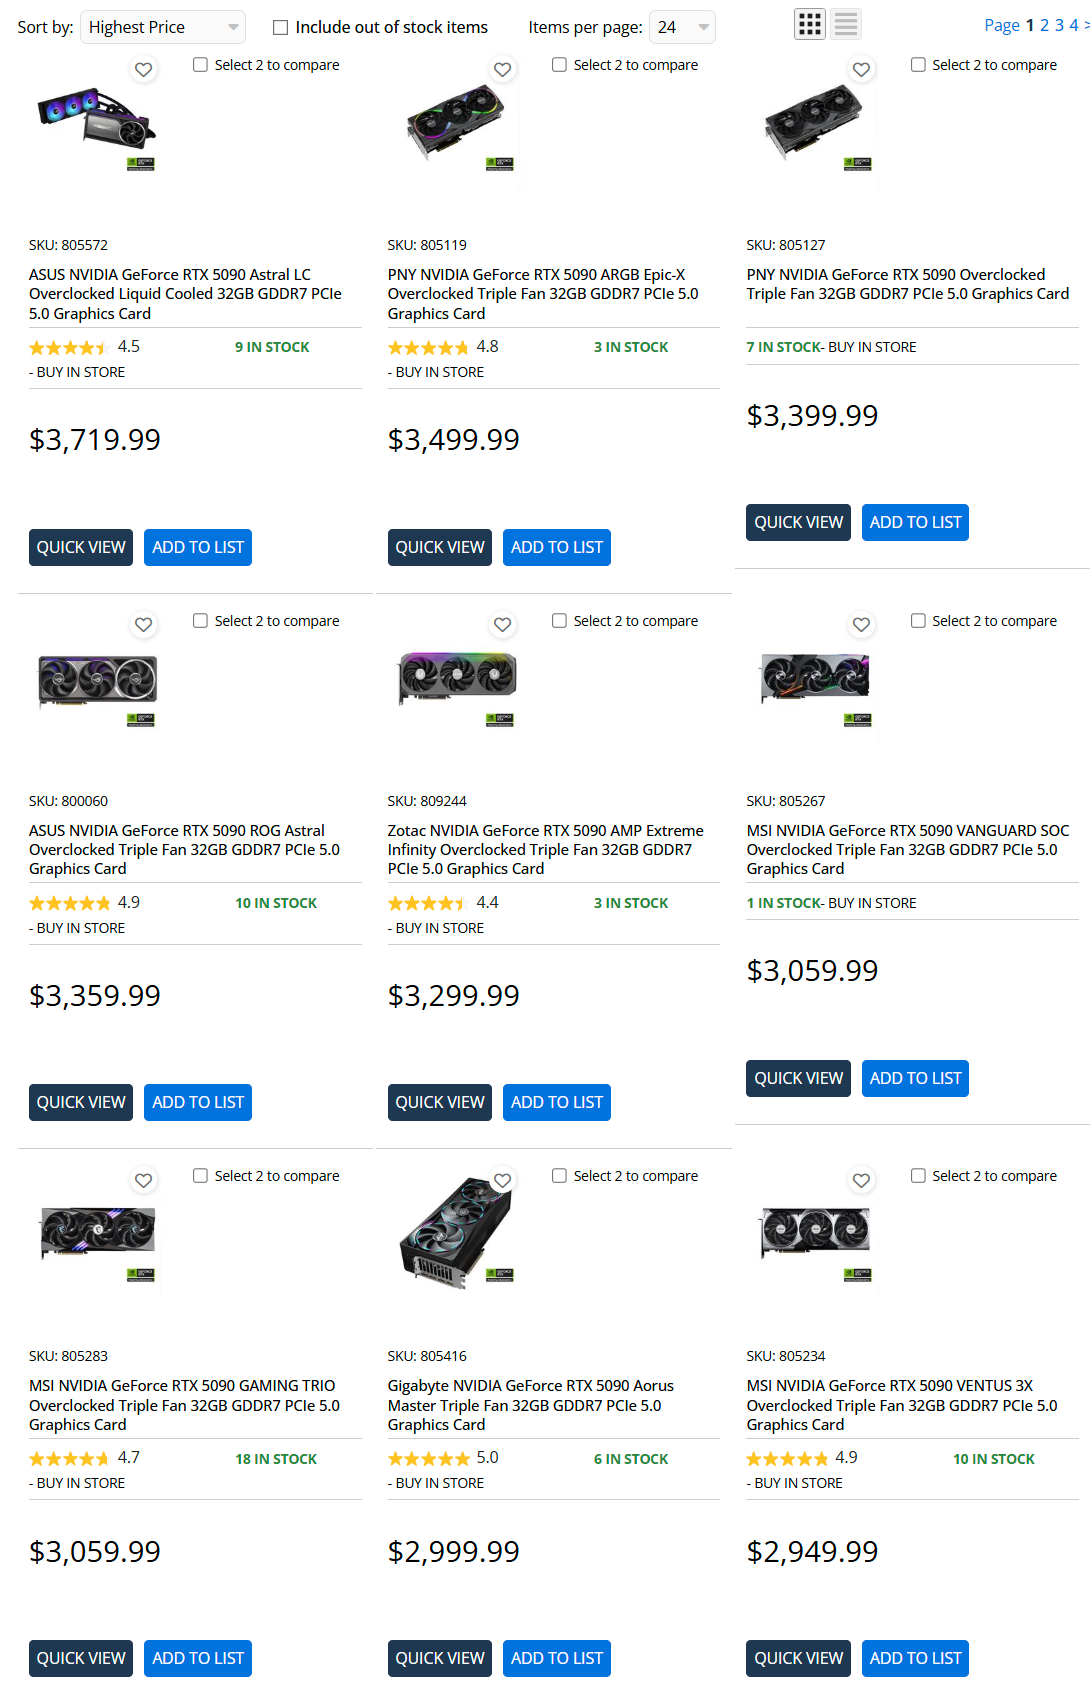Go to page 2 of results
This screenshot has height=1702, width=1090.
pos(1045,25)
